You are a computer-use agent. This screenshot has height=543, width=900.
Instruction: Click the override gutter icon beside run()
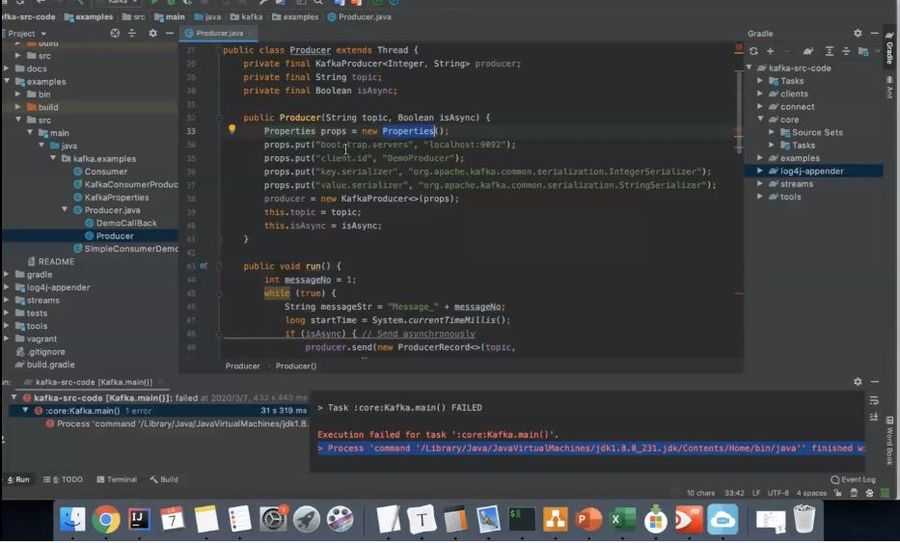pos(203,266)
